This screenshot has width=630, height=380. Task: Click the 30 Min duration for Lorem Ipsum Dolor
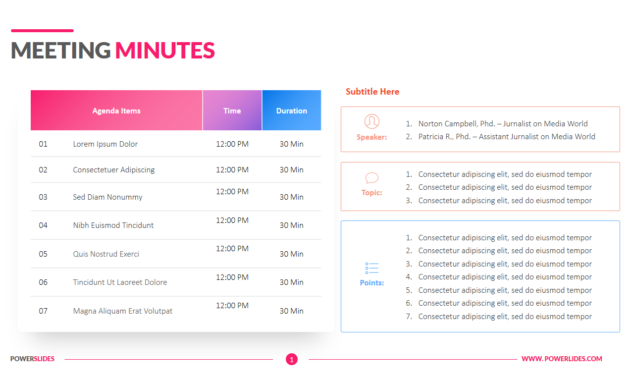pyautogui.click(x=292, y=144)
